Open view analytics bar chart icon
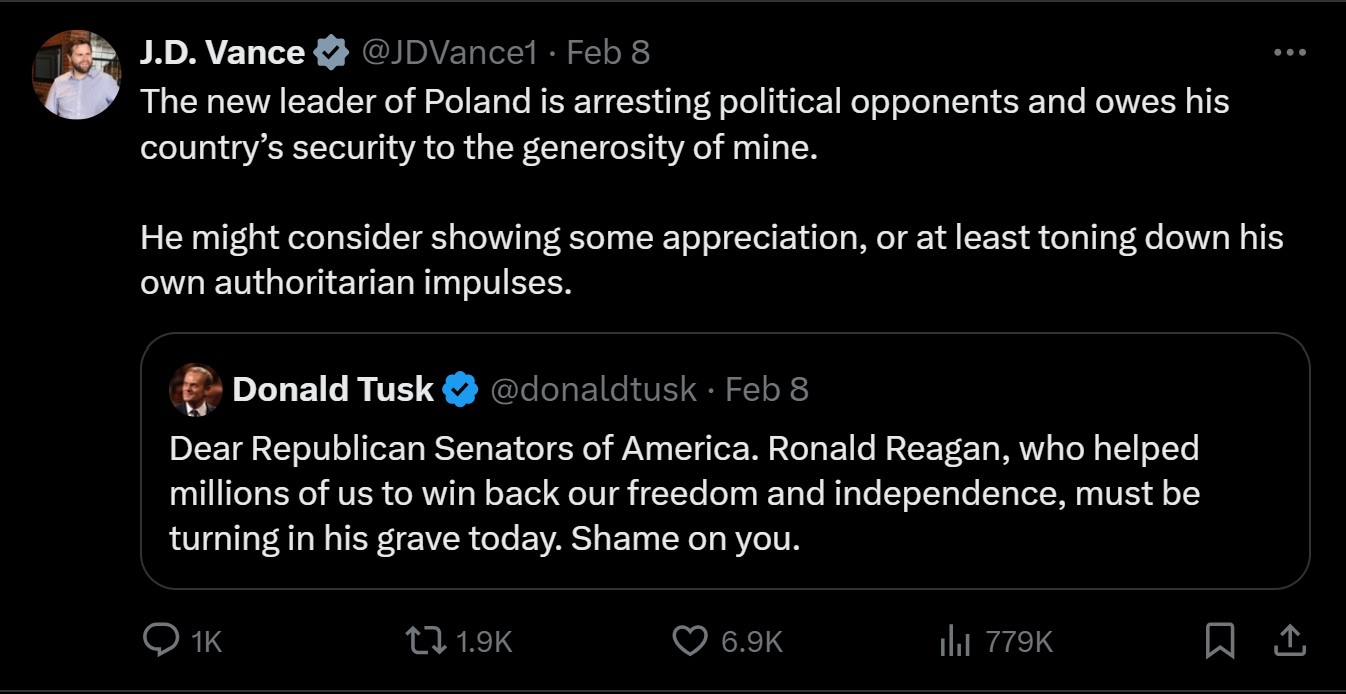Viewport: 1346px width, 694px height. click(x=955, y=641)
